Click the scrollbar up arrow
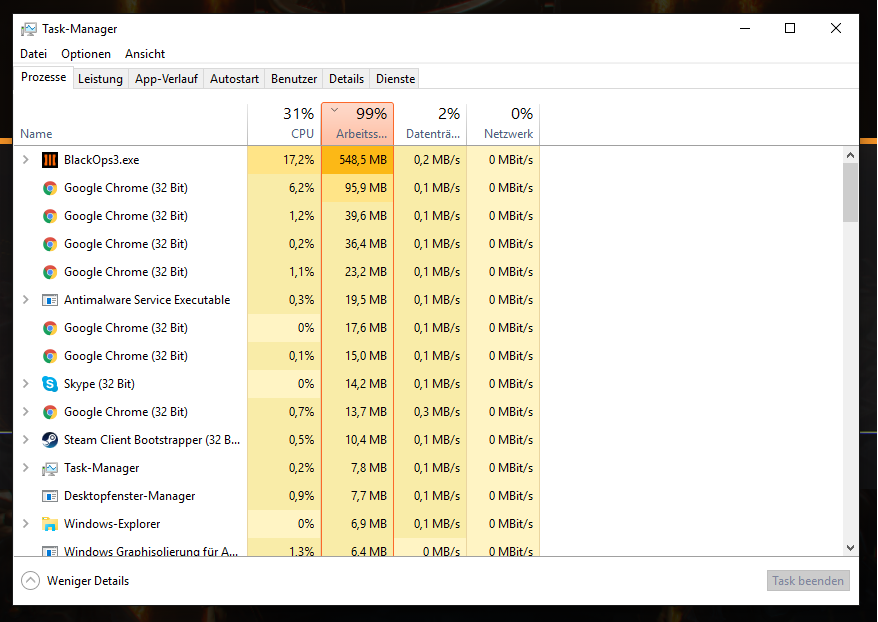The width and height of the screenshot is (878, 622). pyautogui.click(x=850, y=155)
